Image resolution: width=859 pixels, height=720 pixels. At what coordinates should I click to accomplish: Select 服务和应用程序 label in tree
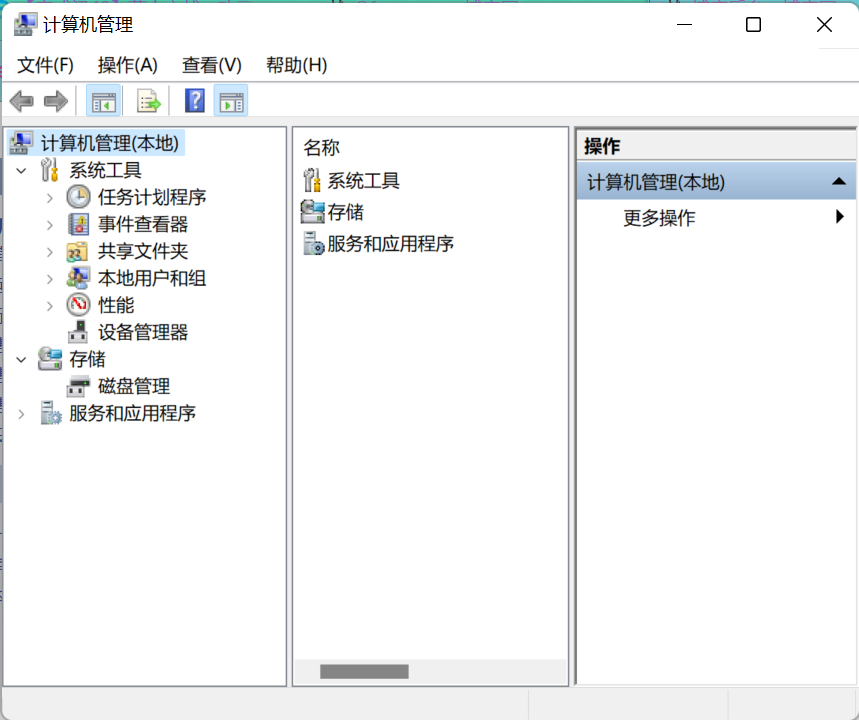point(133,413)
